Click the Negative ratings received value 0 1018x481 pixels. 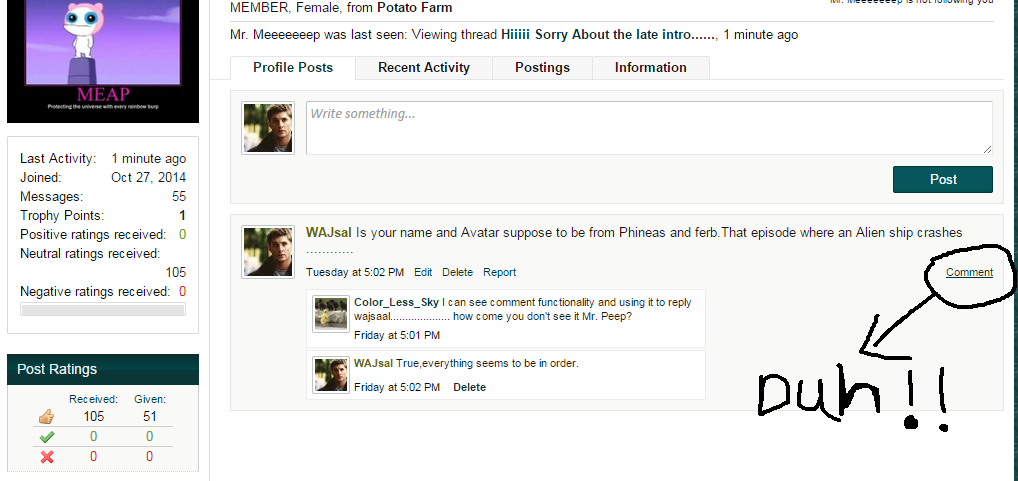pos(182,291)
